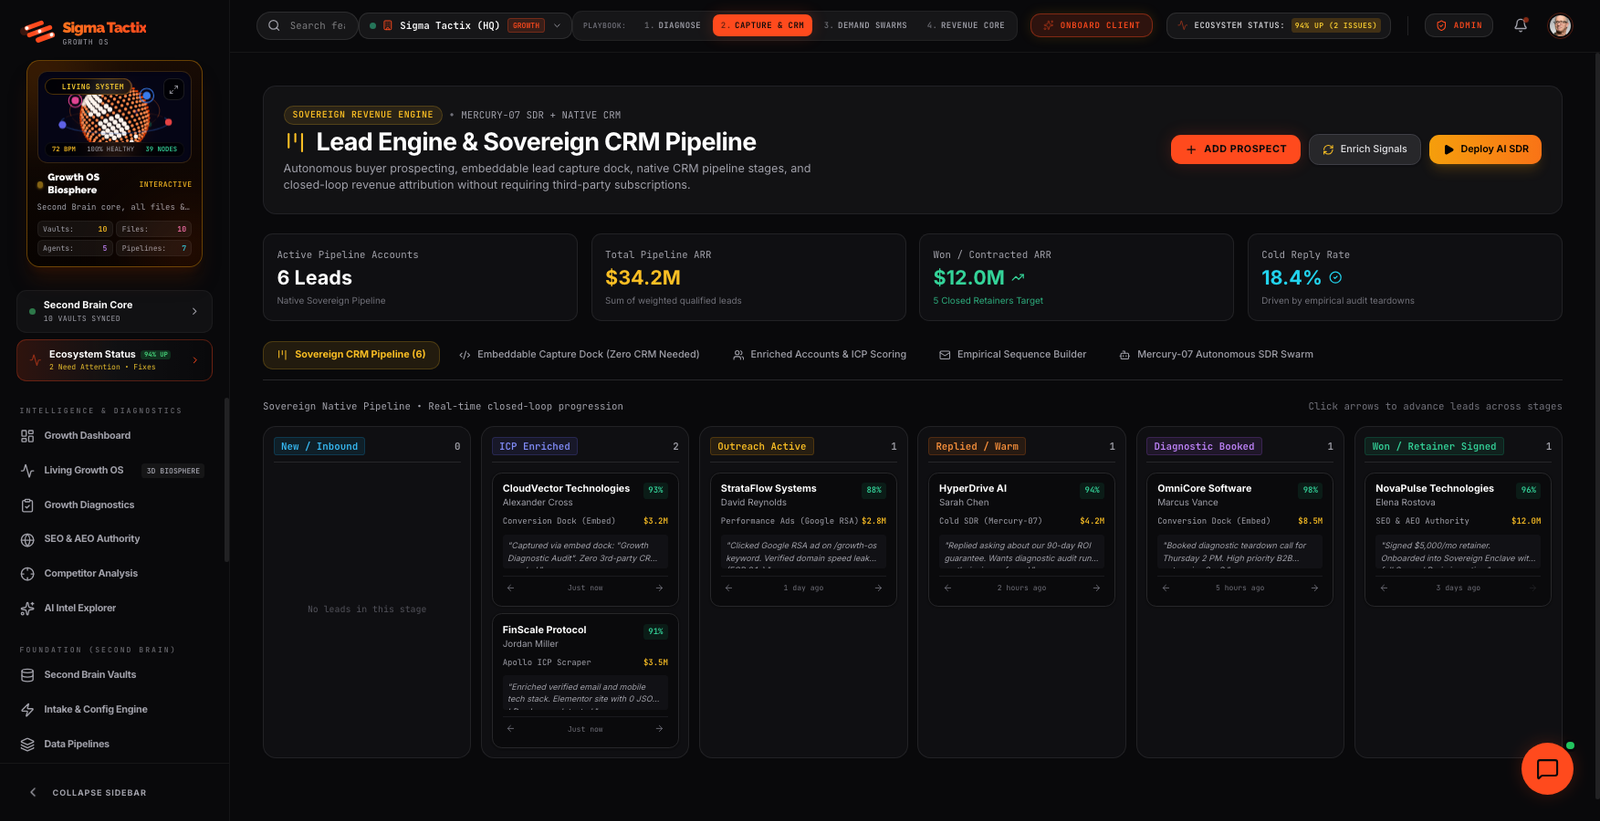Expand the Living System biosphere widget

click(x=173, y=90)
